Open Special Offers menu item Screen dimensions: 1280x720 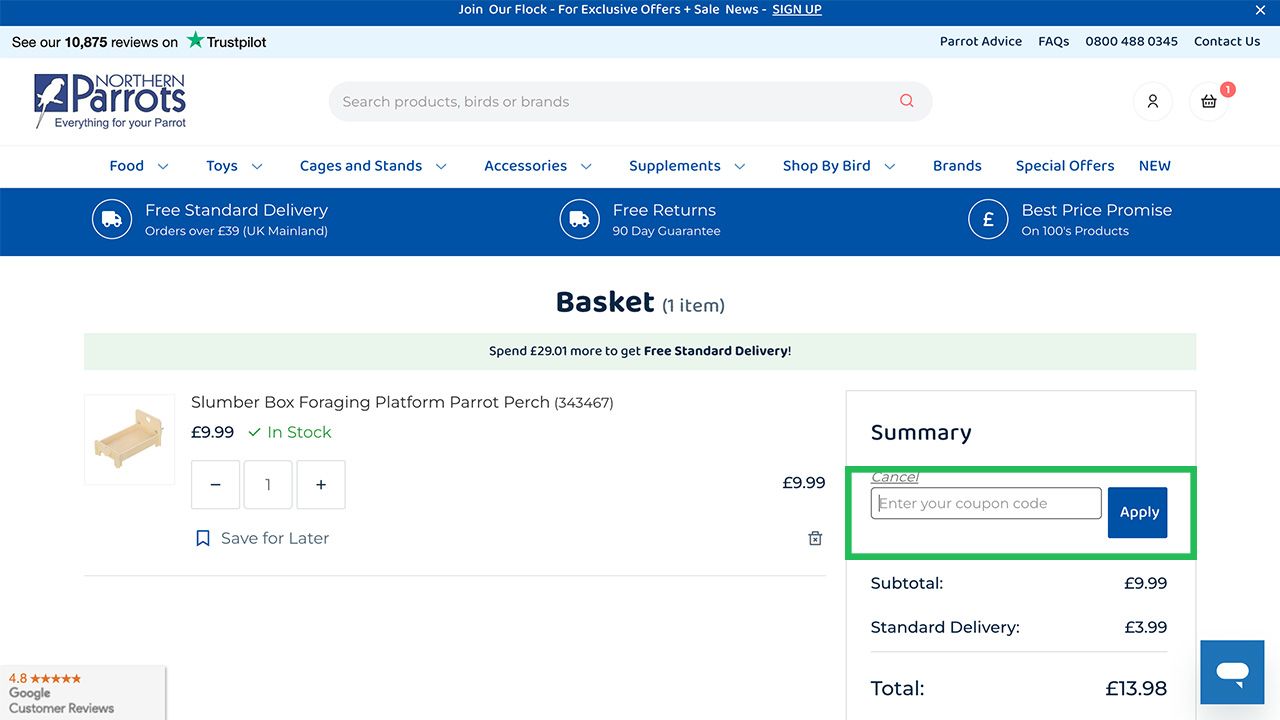[1065, 166]
